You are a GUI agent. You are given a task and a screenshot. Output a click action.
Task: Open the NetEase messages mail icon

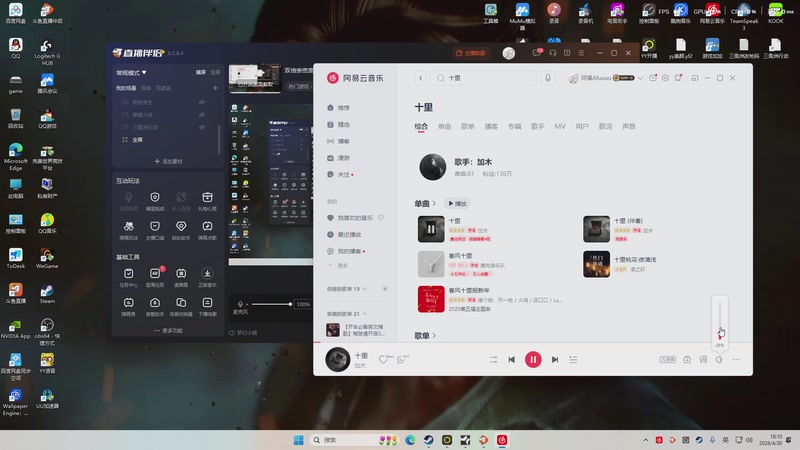coord(653,78)
